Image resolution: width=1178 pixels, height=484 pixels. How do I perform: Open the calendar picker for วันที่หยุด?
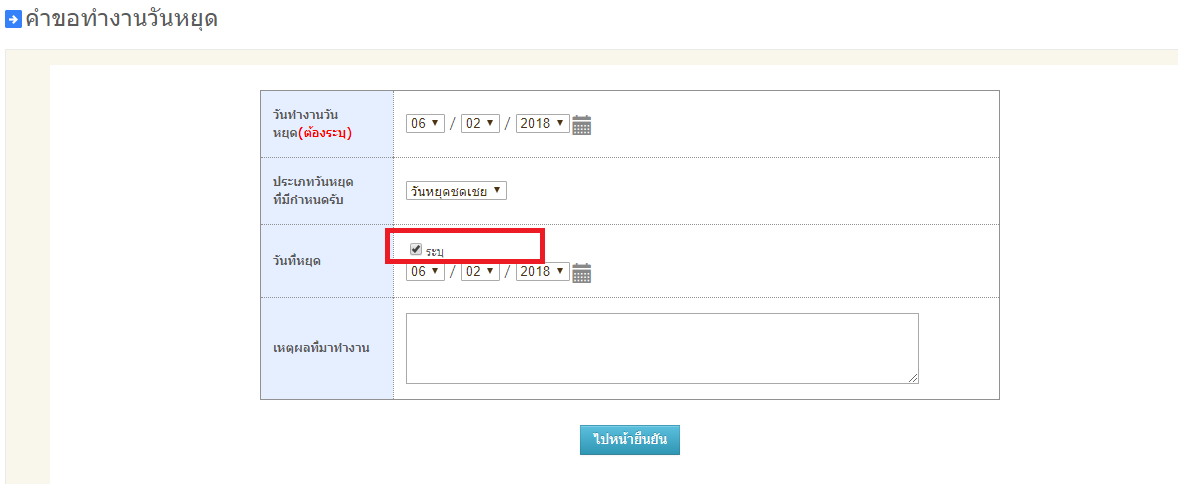(582, 273)
